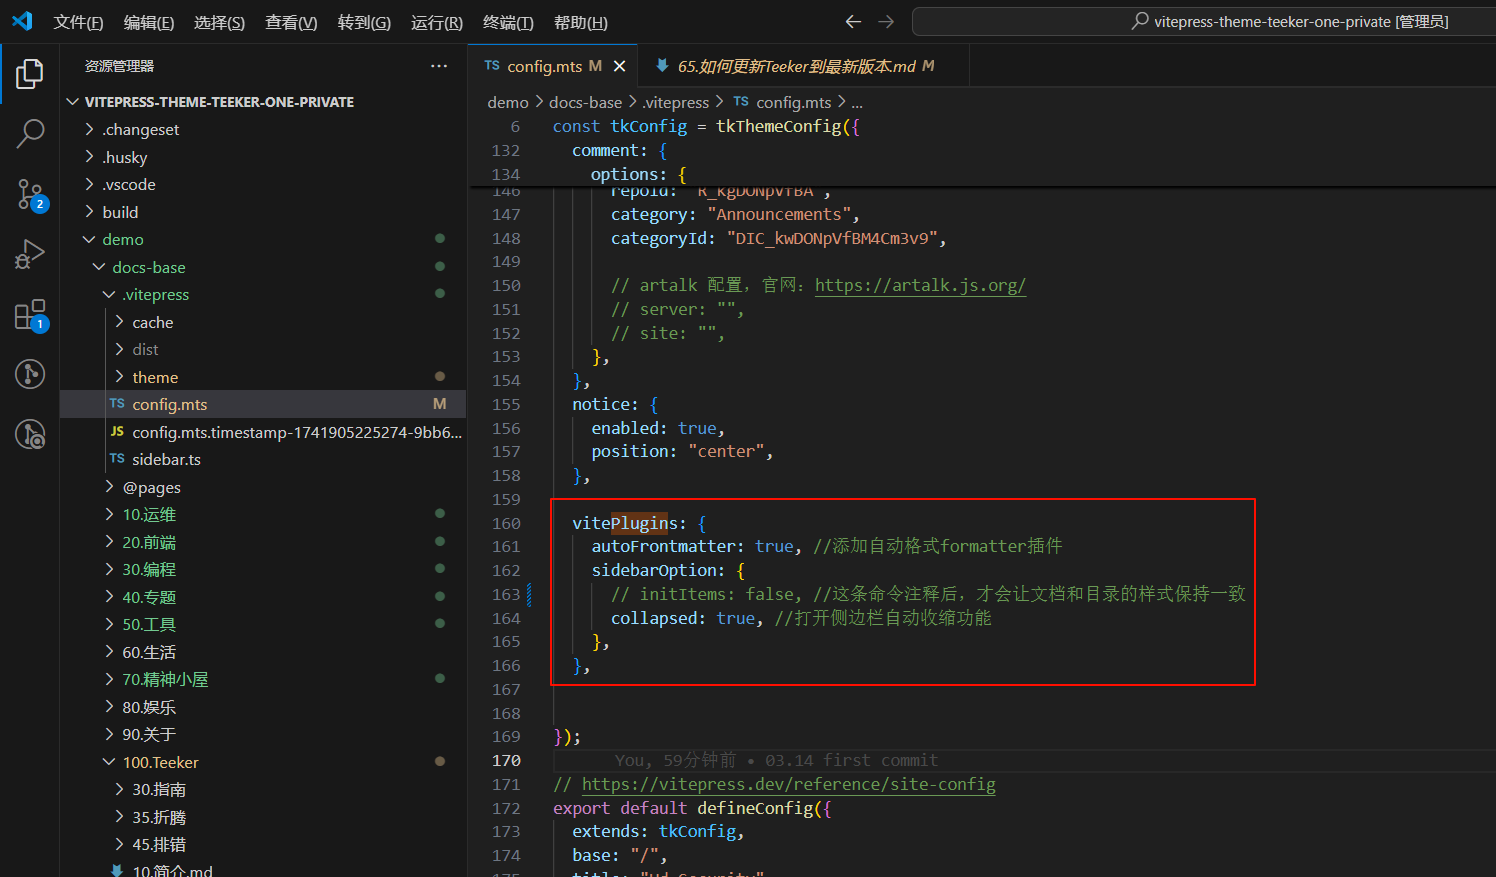Open the vitepress.dev site-config link
Screen dimensions: 1496x877
pyautogui.click(x=788, y=784)
